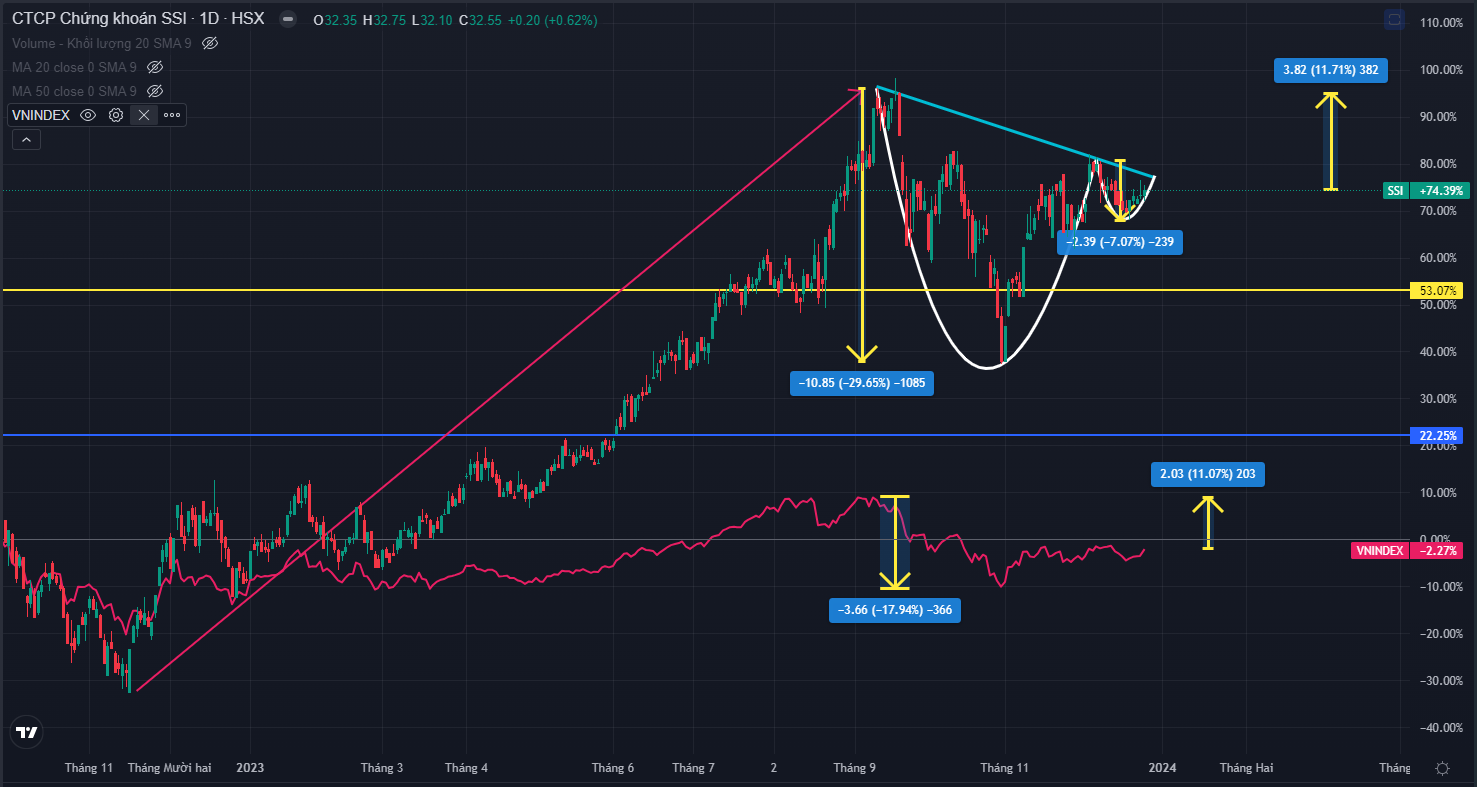
Task: Toggle VNINDEX visibility eye
Action: [88, 115]
